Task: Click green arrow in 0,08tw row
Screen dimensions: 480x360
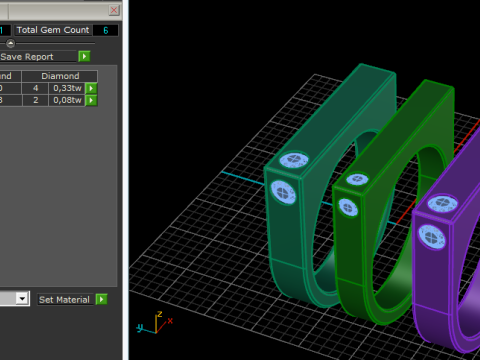Action: tap(91, 100)
